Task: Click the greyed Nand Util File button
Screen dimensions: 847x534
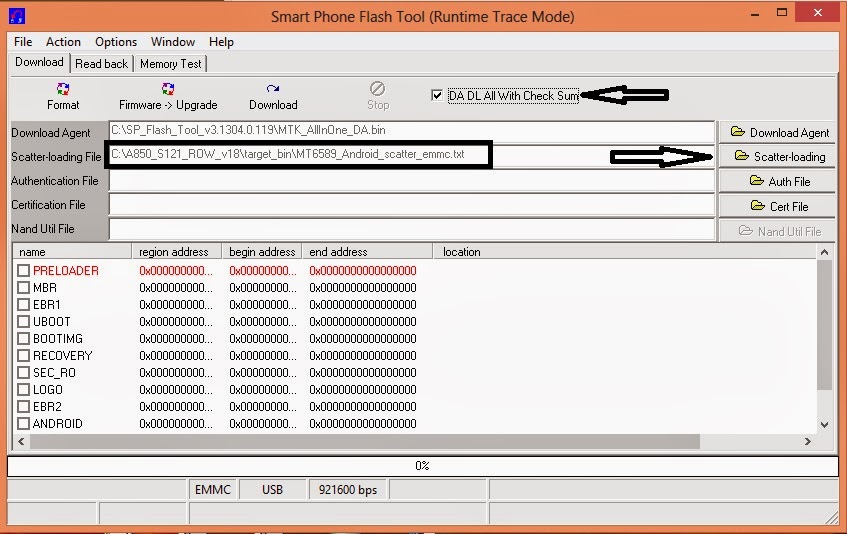Action: click(777, 231)
